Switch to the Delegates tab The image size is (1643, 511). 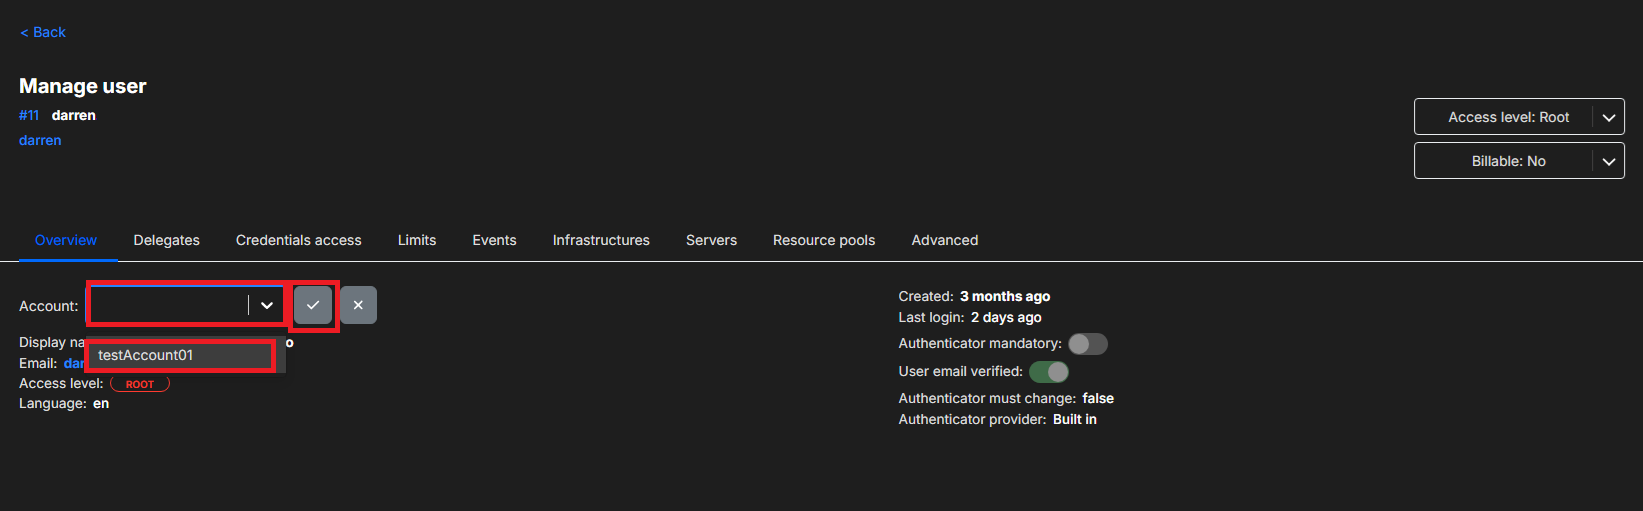pyautogui.click(x=166, y=240)
